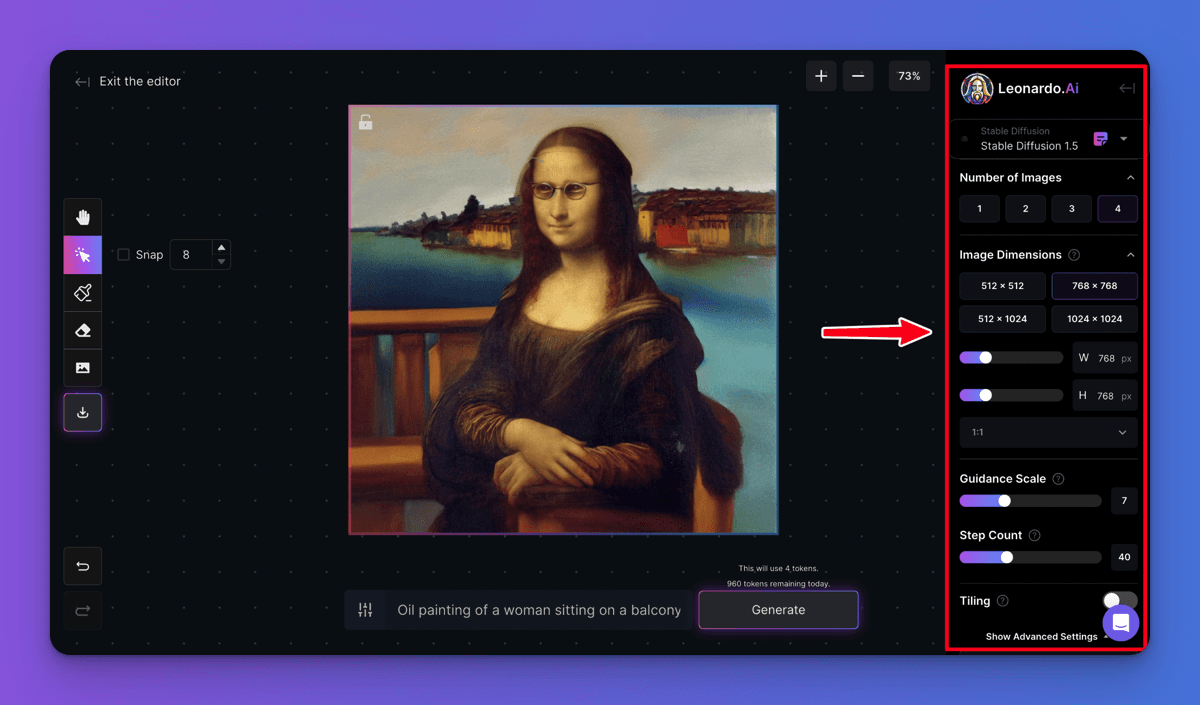Click the undo arrow button
This screenshot has width=1200, height=705.
point(82,566)
